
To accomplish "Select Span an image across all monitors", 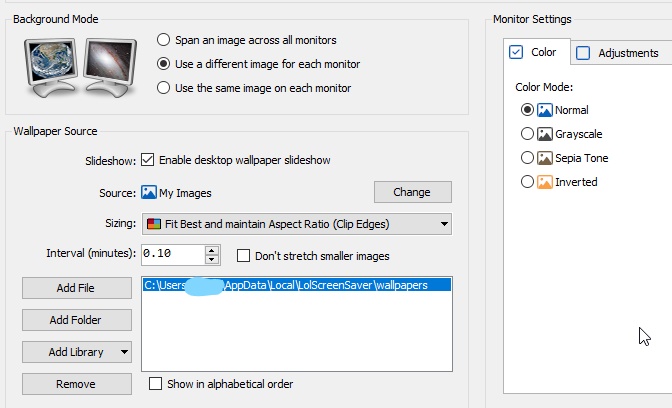I will coord(165,40).
